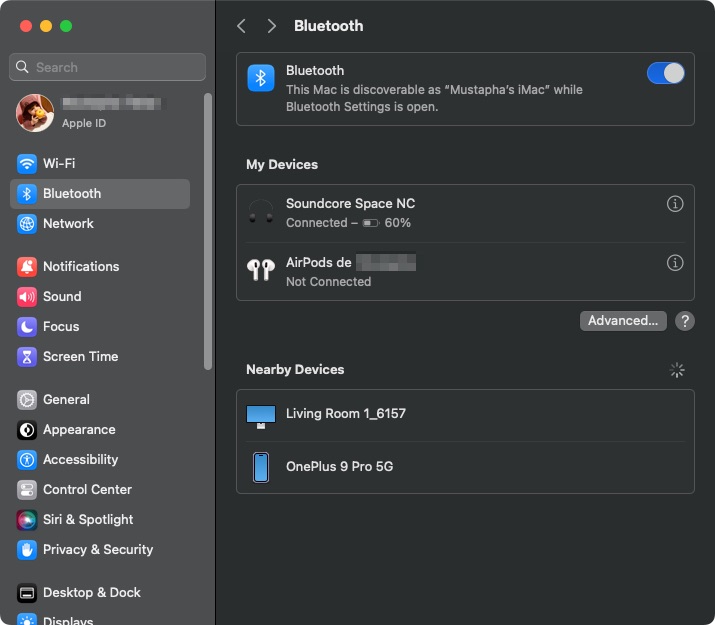Select Appearance in sidebar
The image size is (715, 625).
point(100,429)
